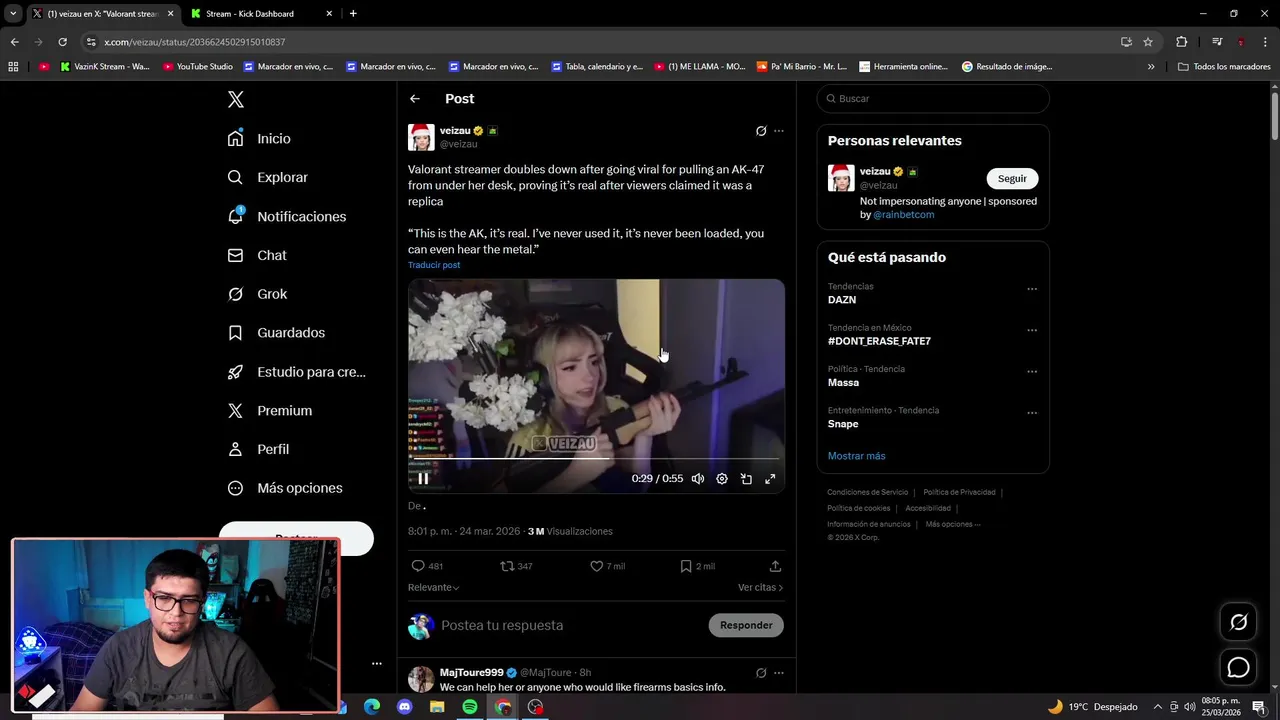Open more options for Snape trend
Viewport: 1280px width, 720px height.
(x=1032, y=412)
